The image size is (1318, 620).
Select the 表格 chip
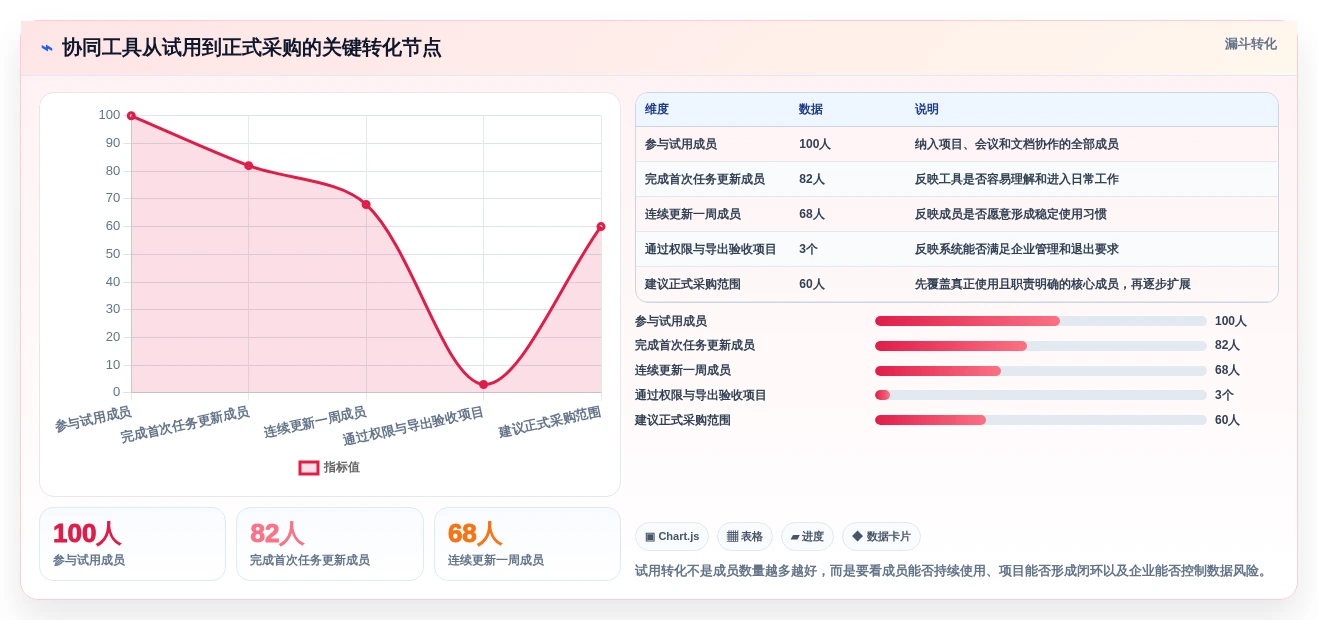point(745,537)
